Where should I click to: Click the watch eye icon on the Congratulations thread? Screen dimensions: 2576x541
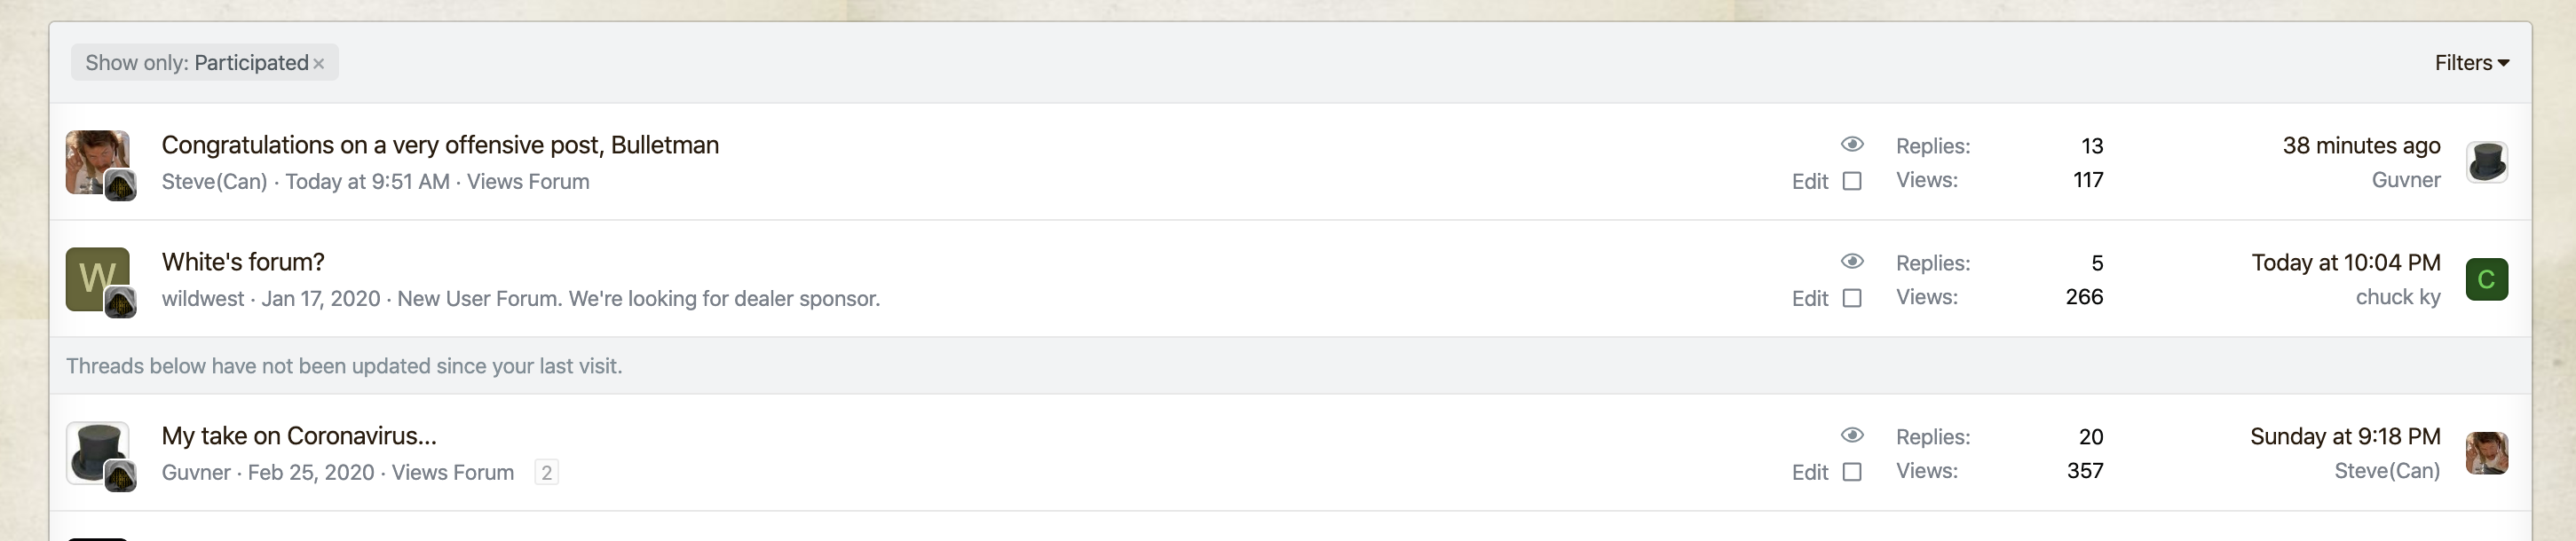pos(1852,144)
